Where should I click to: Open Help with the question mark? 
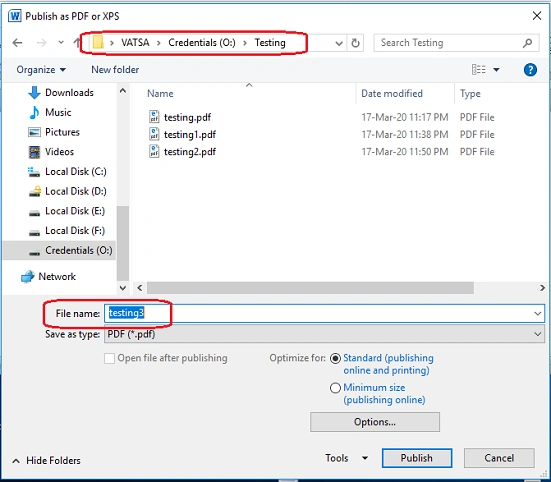click(x=530, y=70)
